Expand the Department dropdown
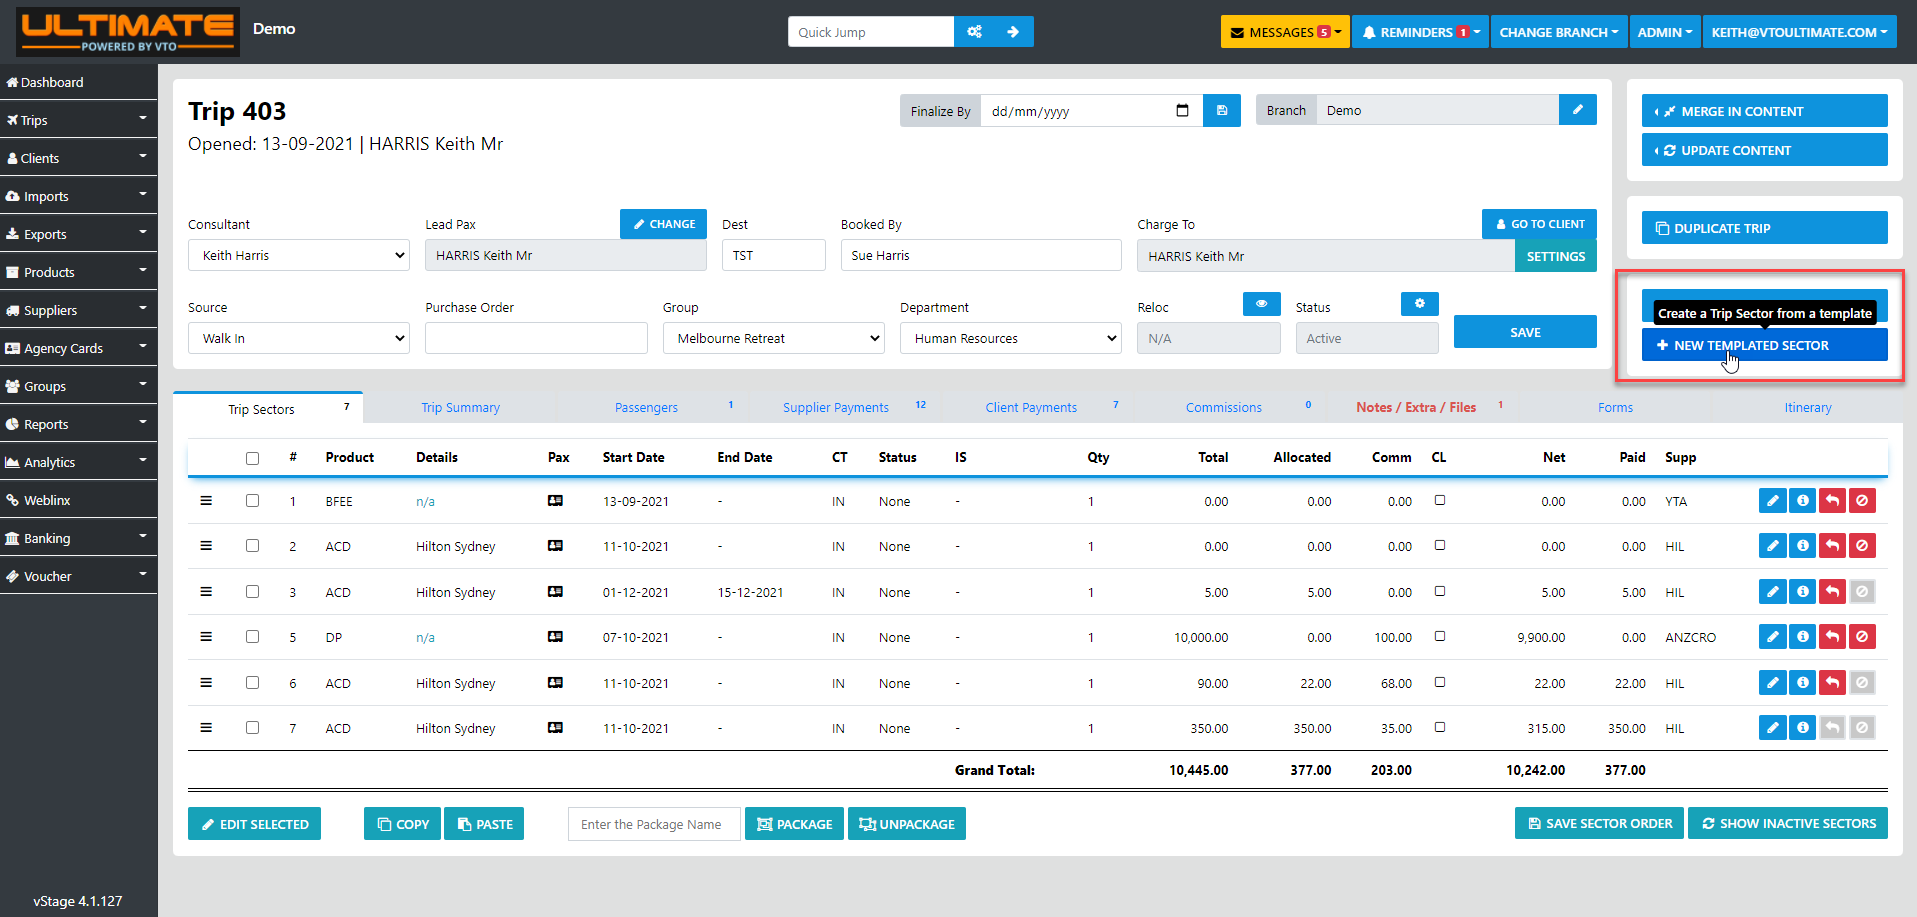 click(x=1010, y=339)
